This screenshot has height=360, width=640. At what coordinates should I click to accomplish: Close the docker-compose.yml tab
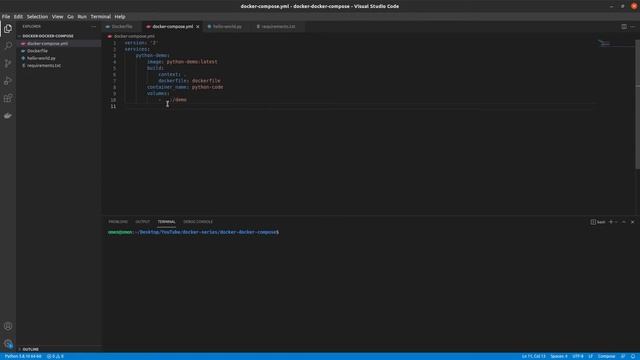click(x=198, y=27)
